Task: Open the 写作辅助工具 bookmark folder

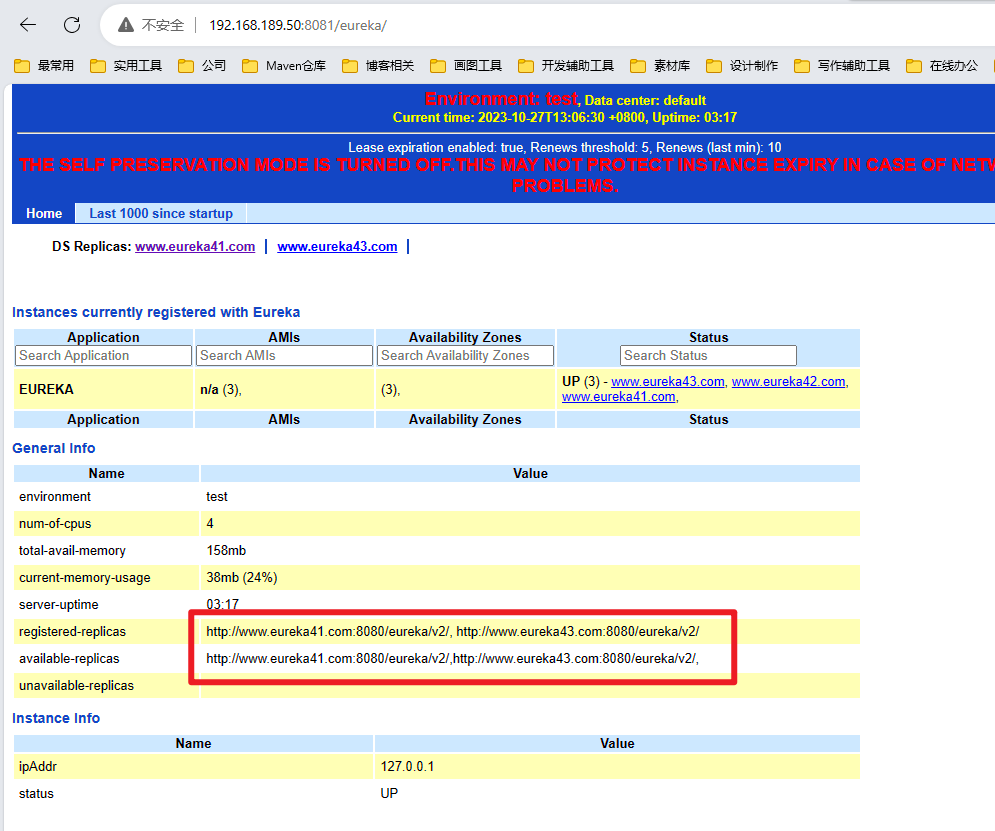Action: 842,65
